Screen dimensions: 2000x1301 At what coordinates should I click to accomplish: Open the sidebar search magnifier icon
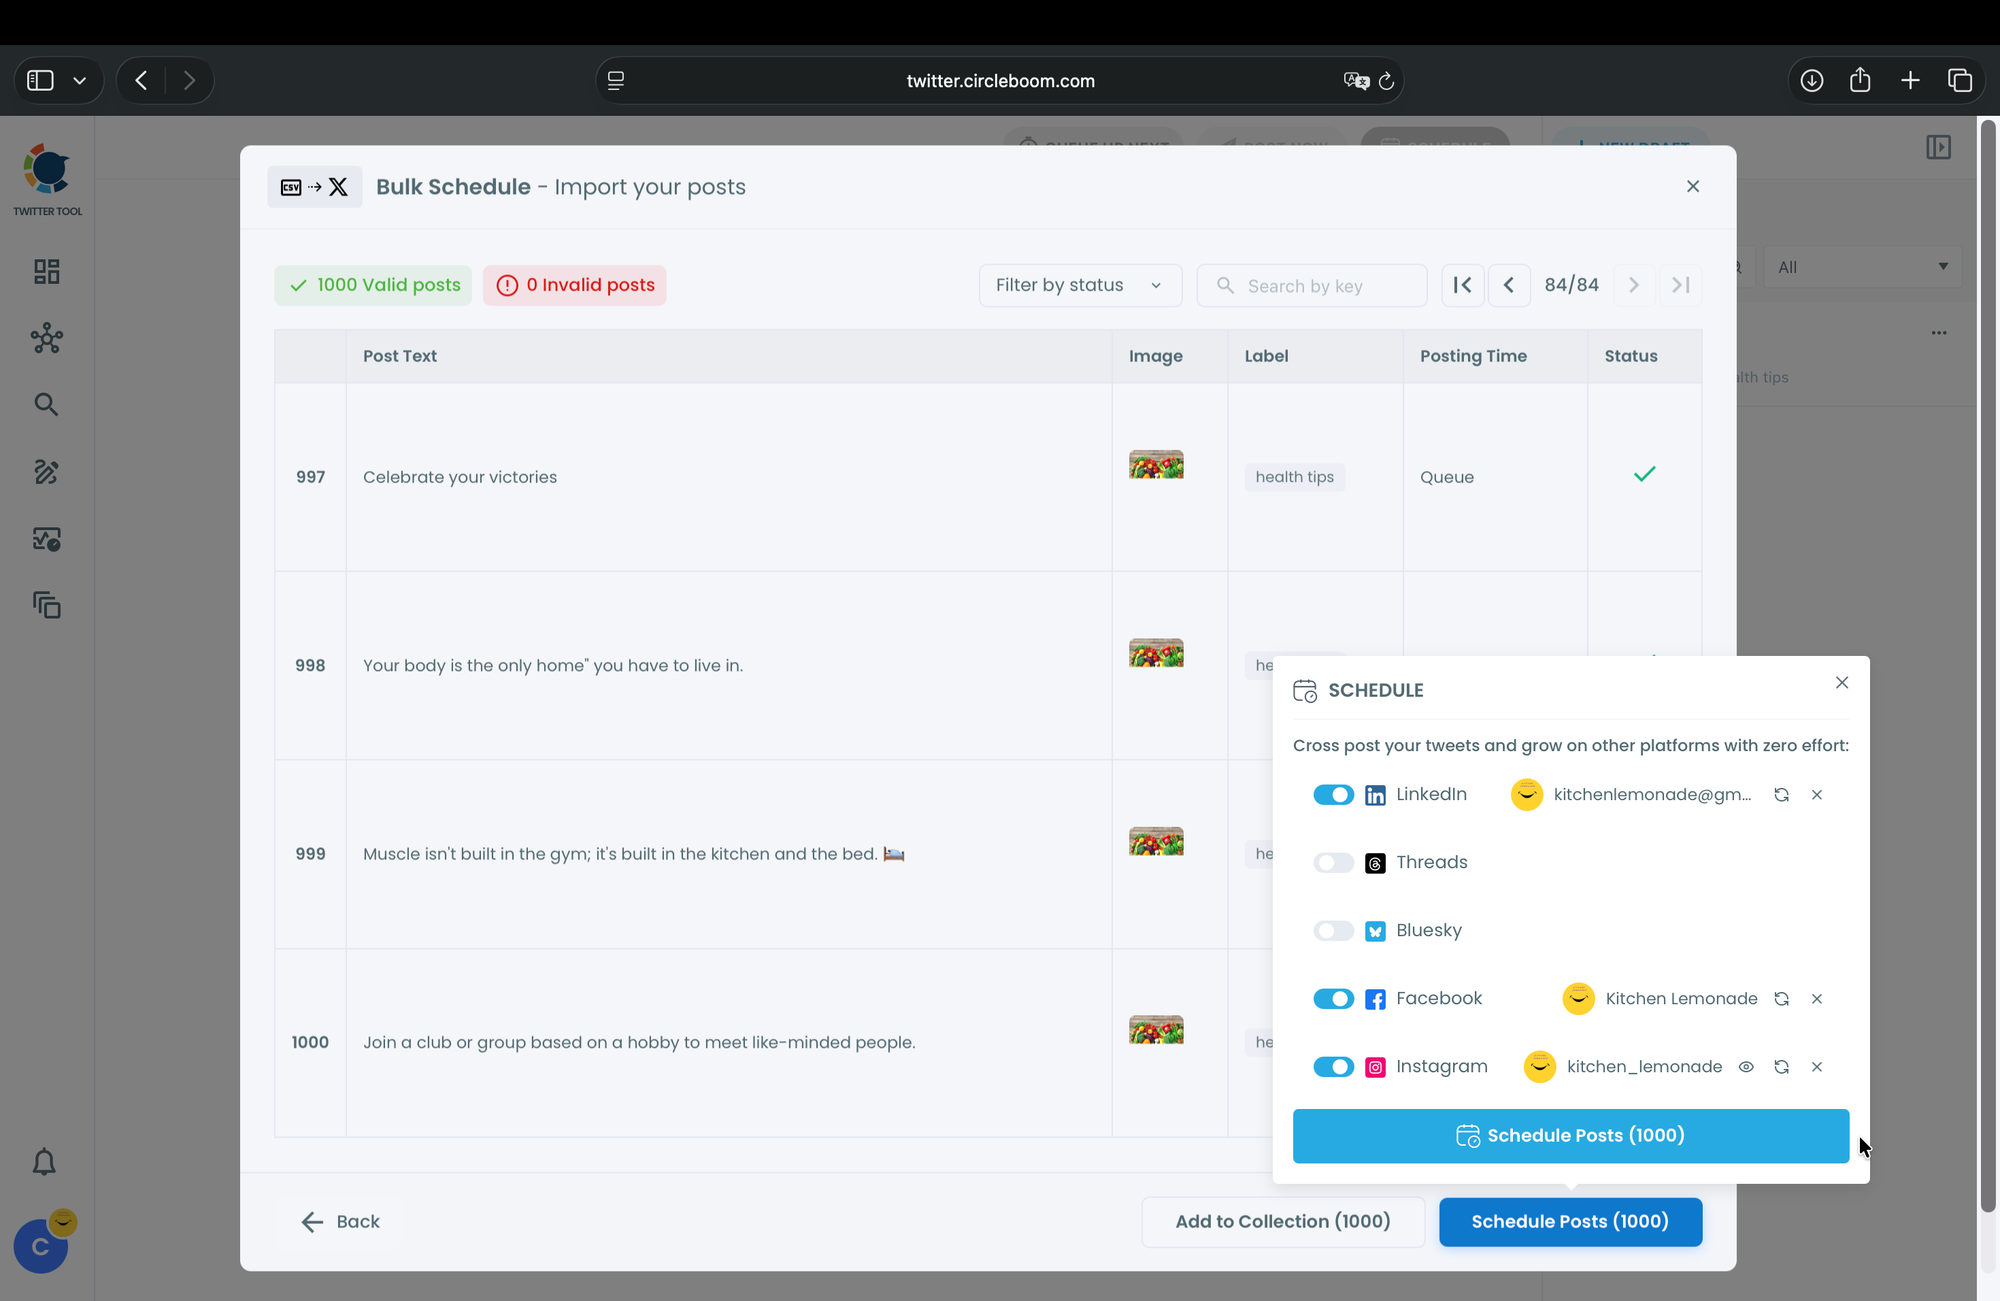coord(46,404)
